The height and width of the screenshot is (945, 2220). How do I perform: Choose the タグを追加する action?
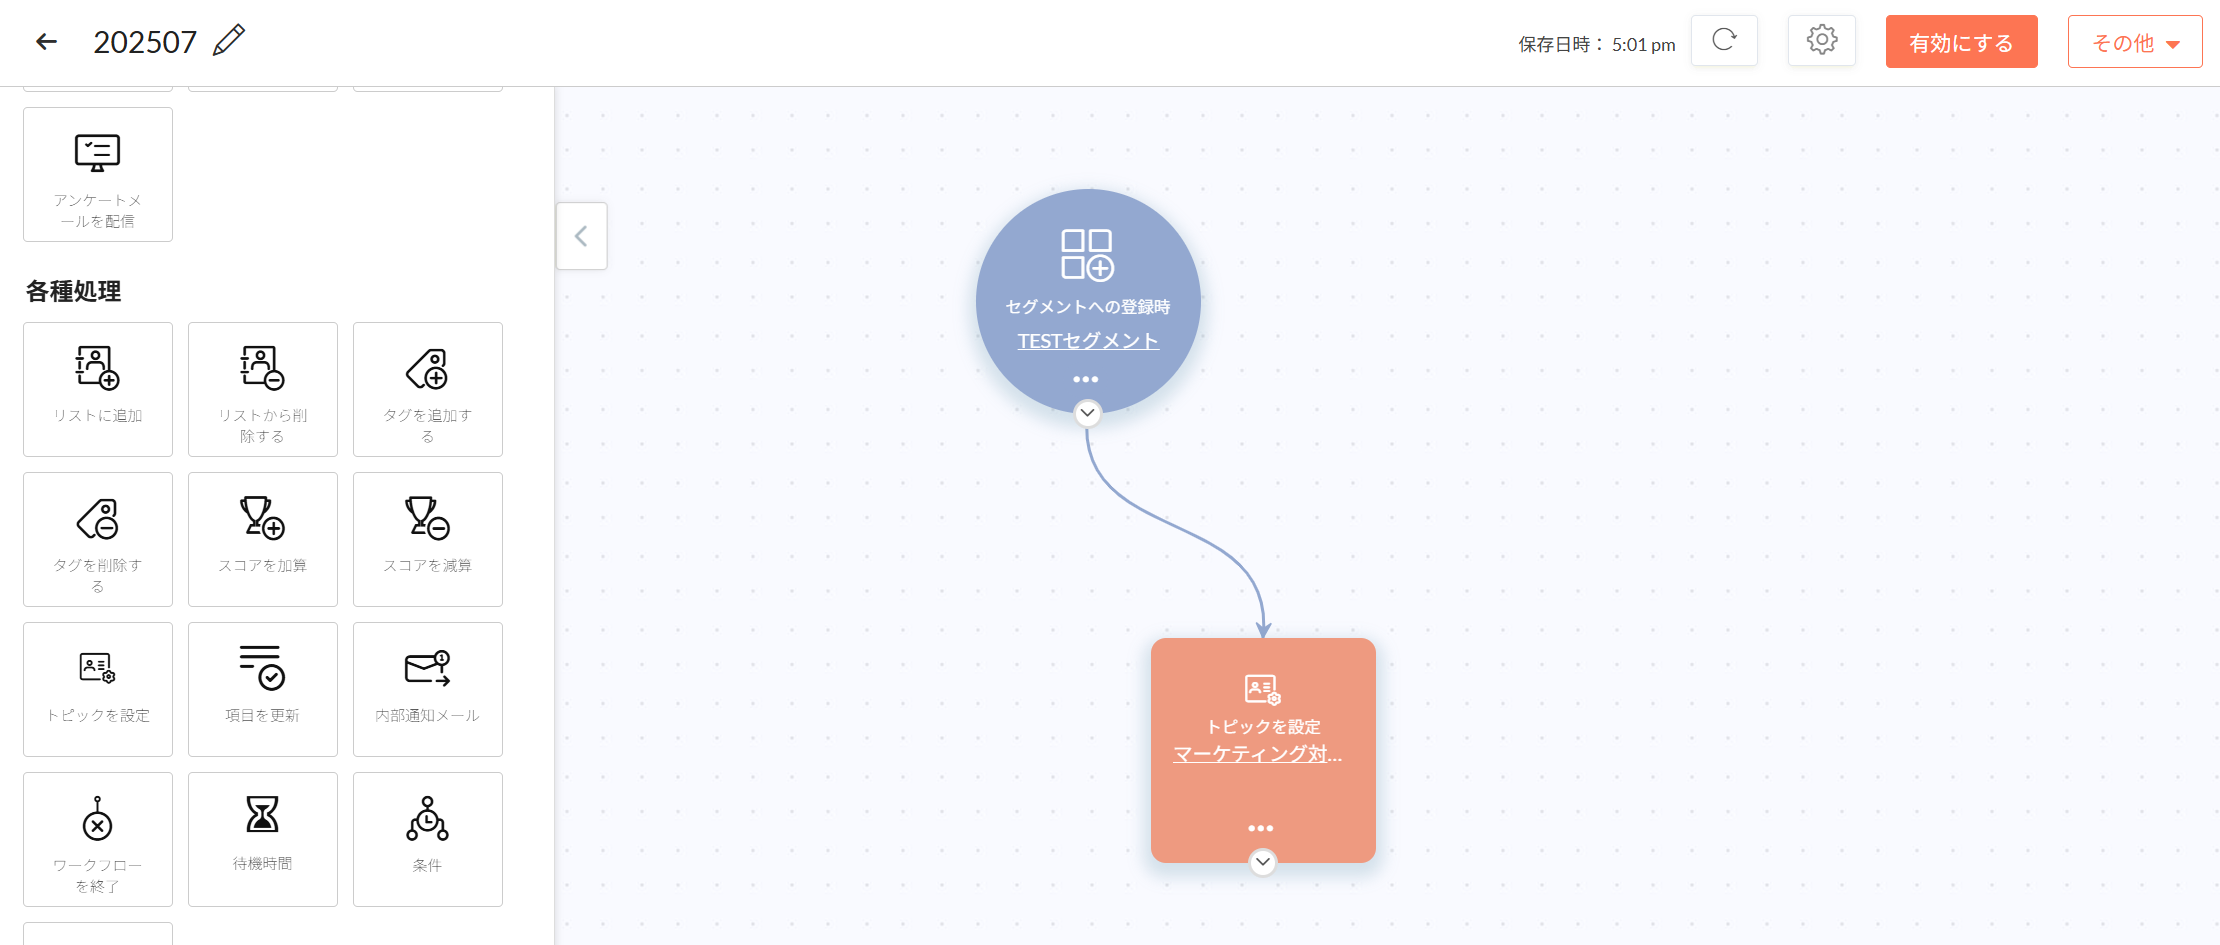[427, 389]
